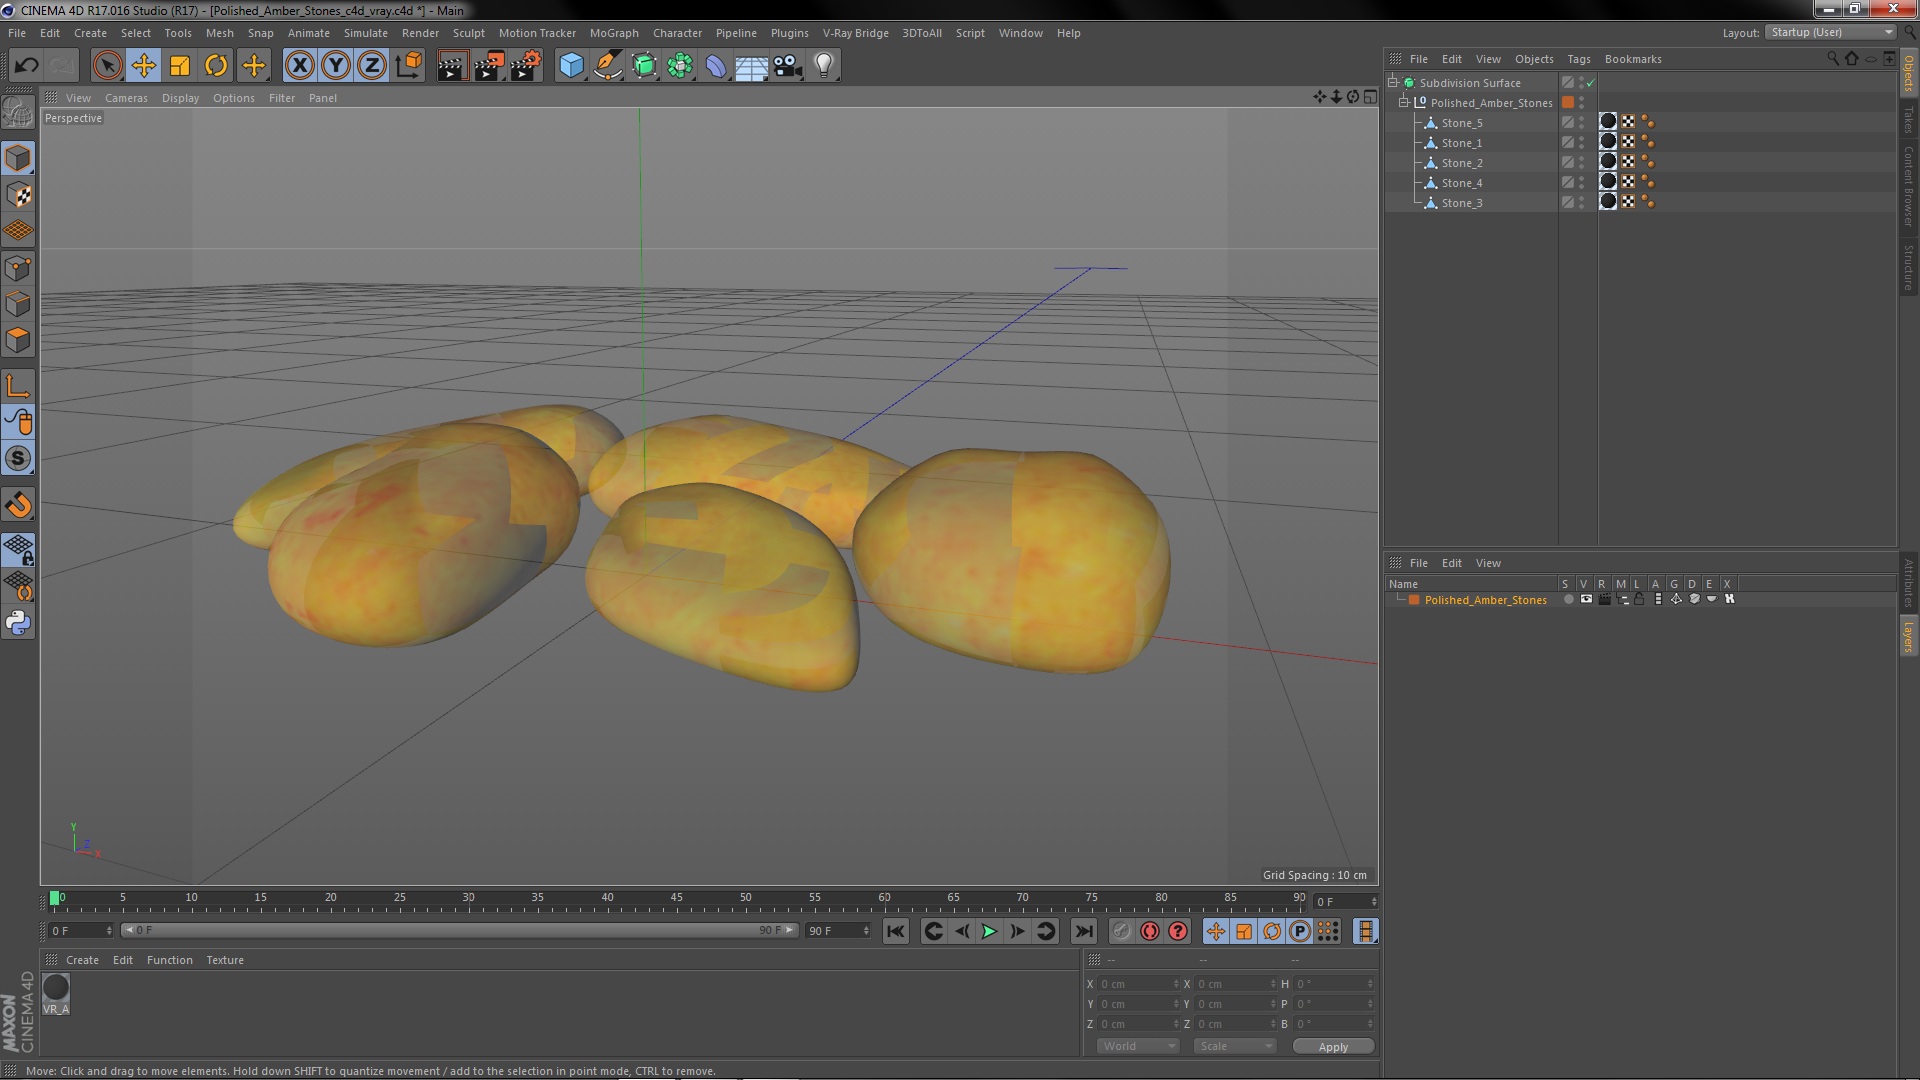
Task: Click the timeline range slider bar
Action: (x=458, y=930)
